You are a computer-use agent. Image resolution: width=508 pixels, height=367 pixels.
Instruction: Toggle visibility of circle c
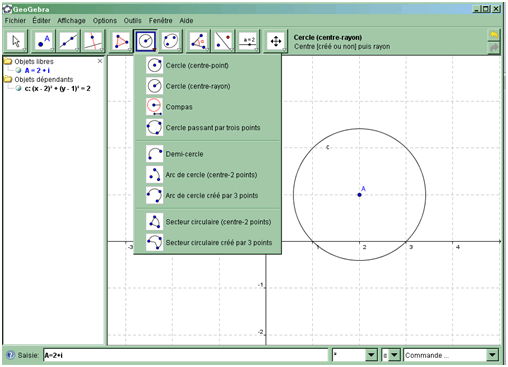18,88
